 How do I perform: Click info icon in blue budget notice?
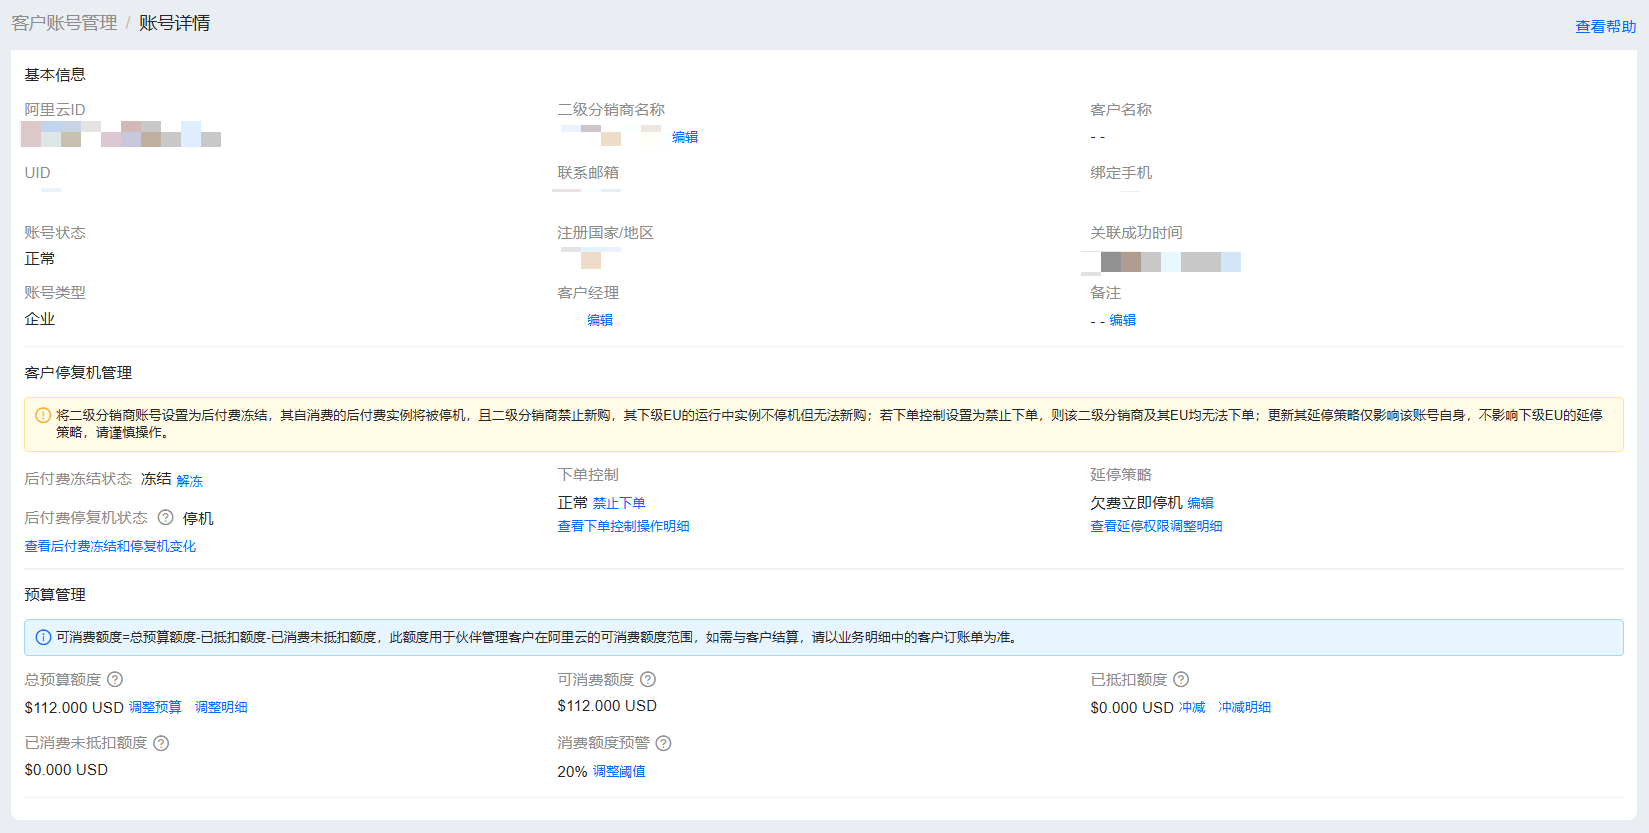43,637
